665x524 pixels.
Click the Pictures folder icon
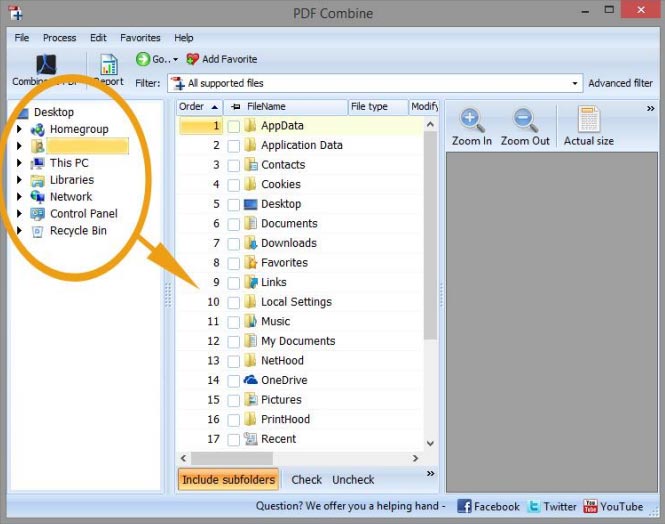tap(251, 399)
